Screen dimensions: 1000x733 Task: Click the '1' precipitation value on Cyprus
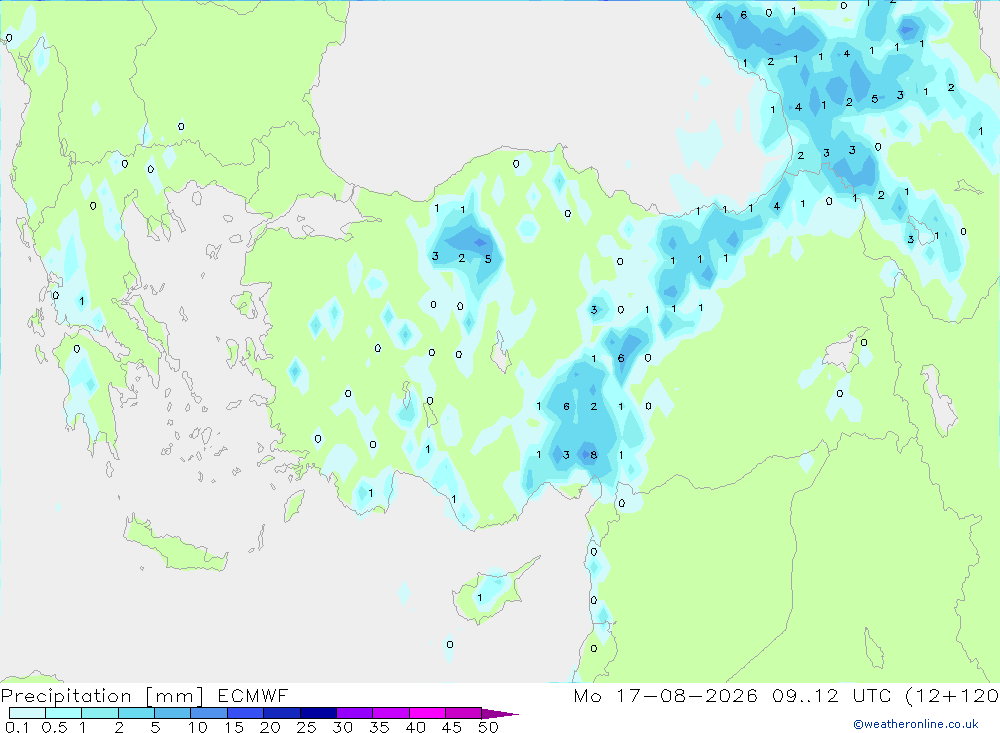point(480,598)
